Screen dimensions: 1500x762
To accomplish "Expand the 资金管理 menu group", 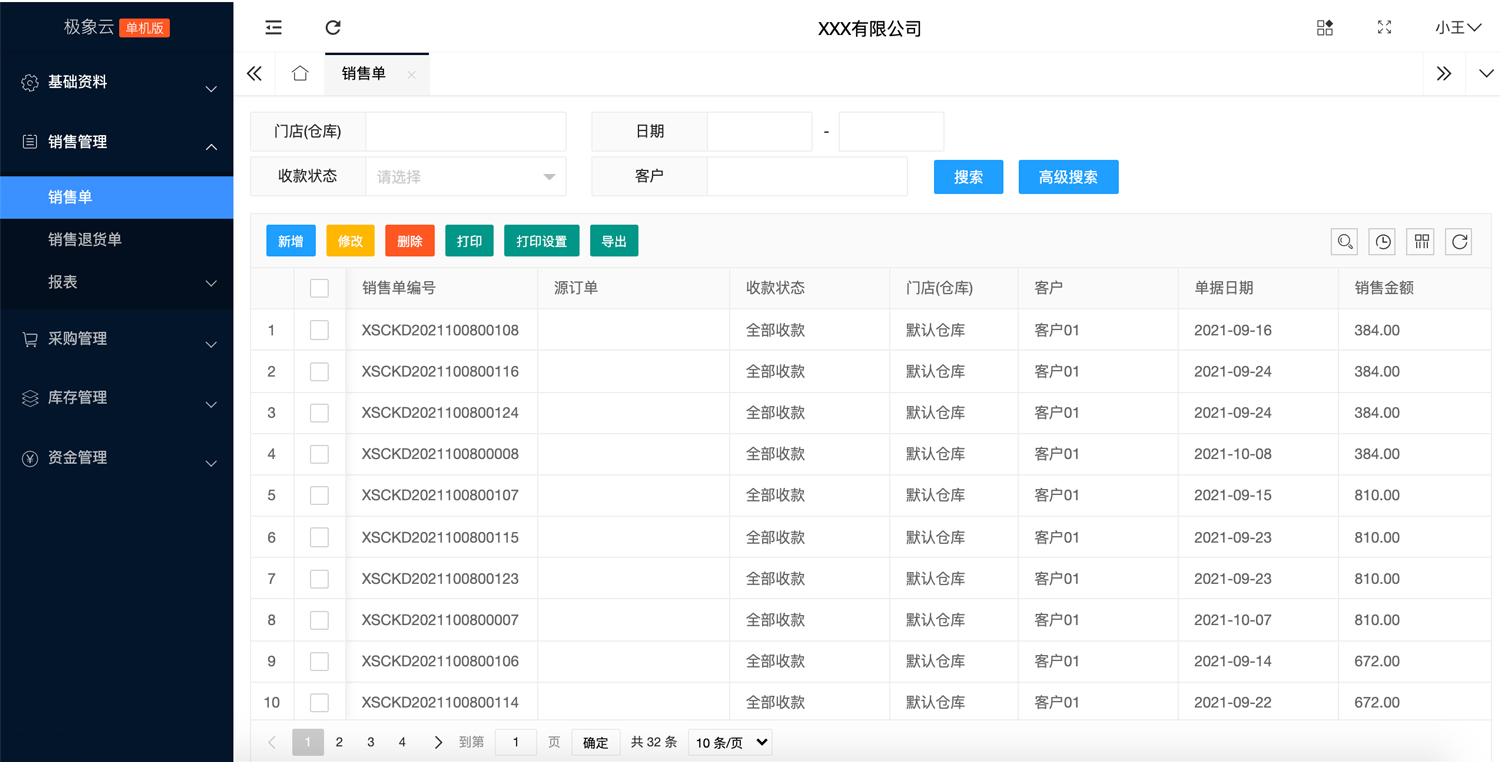I will tap(211, 463).
